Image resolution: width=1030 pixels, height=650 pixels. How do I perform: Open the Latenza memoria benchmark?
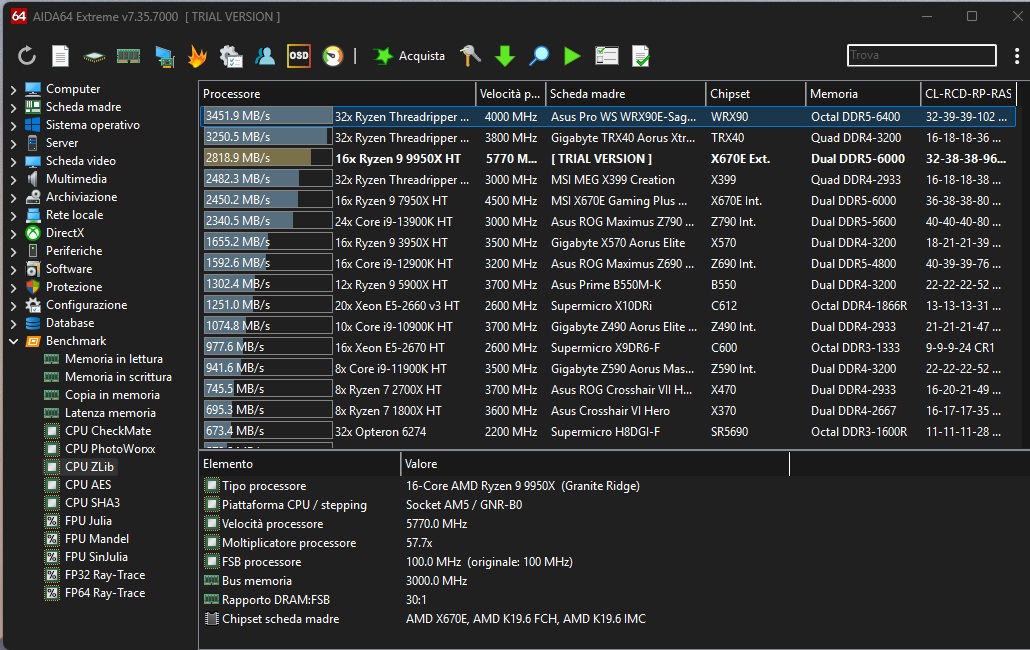click(110, 413)
